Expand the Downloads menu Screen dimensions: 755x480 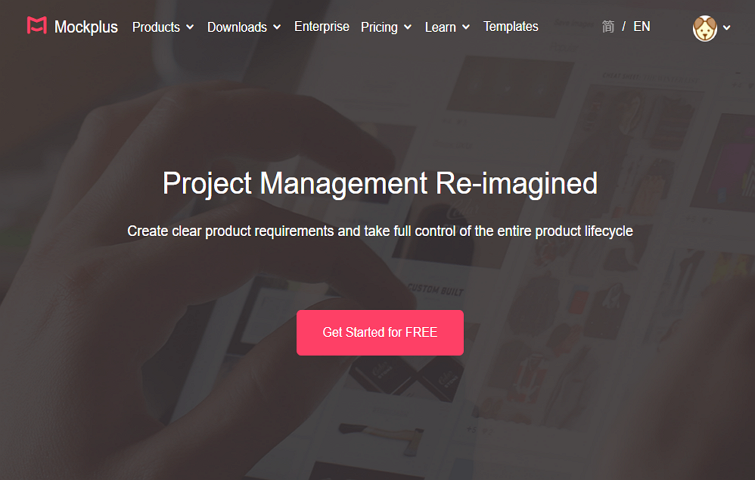point(244,27)
